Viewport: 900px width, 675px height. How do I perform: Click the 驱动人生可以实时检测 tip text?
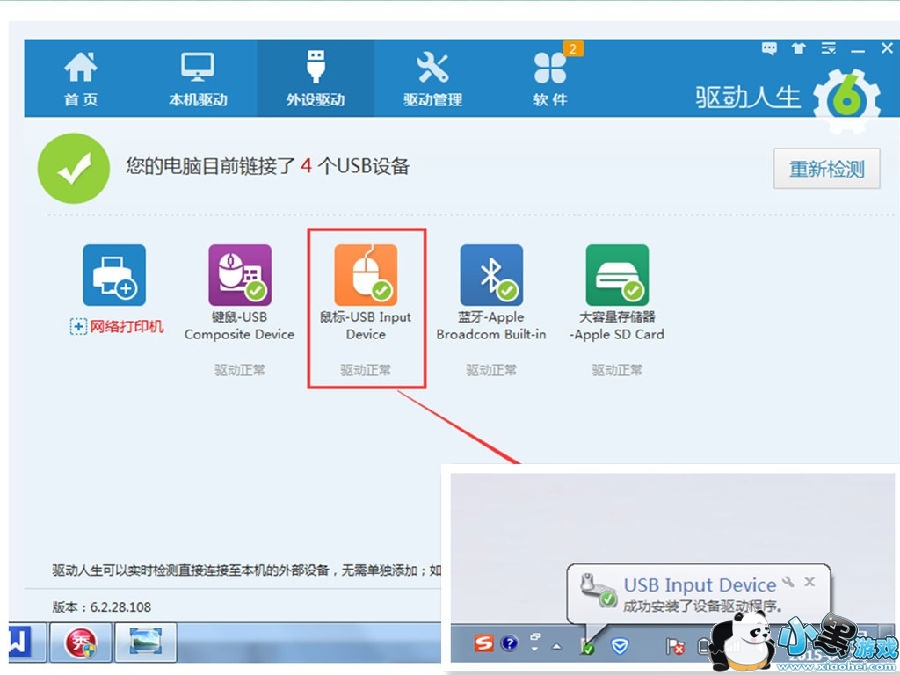click(247, 570)
